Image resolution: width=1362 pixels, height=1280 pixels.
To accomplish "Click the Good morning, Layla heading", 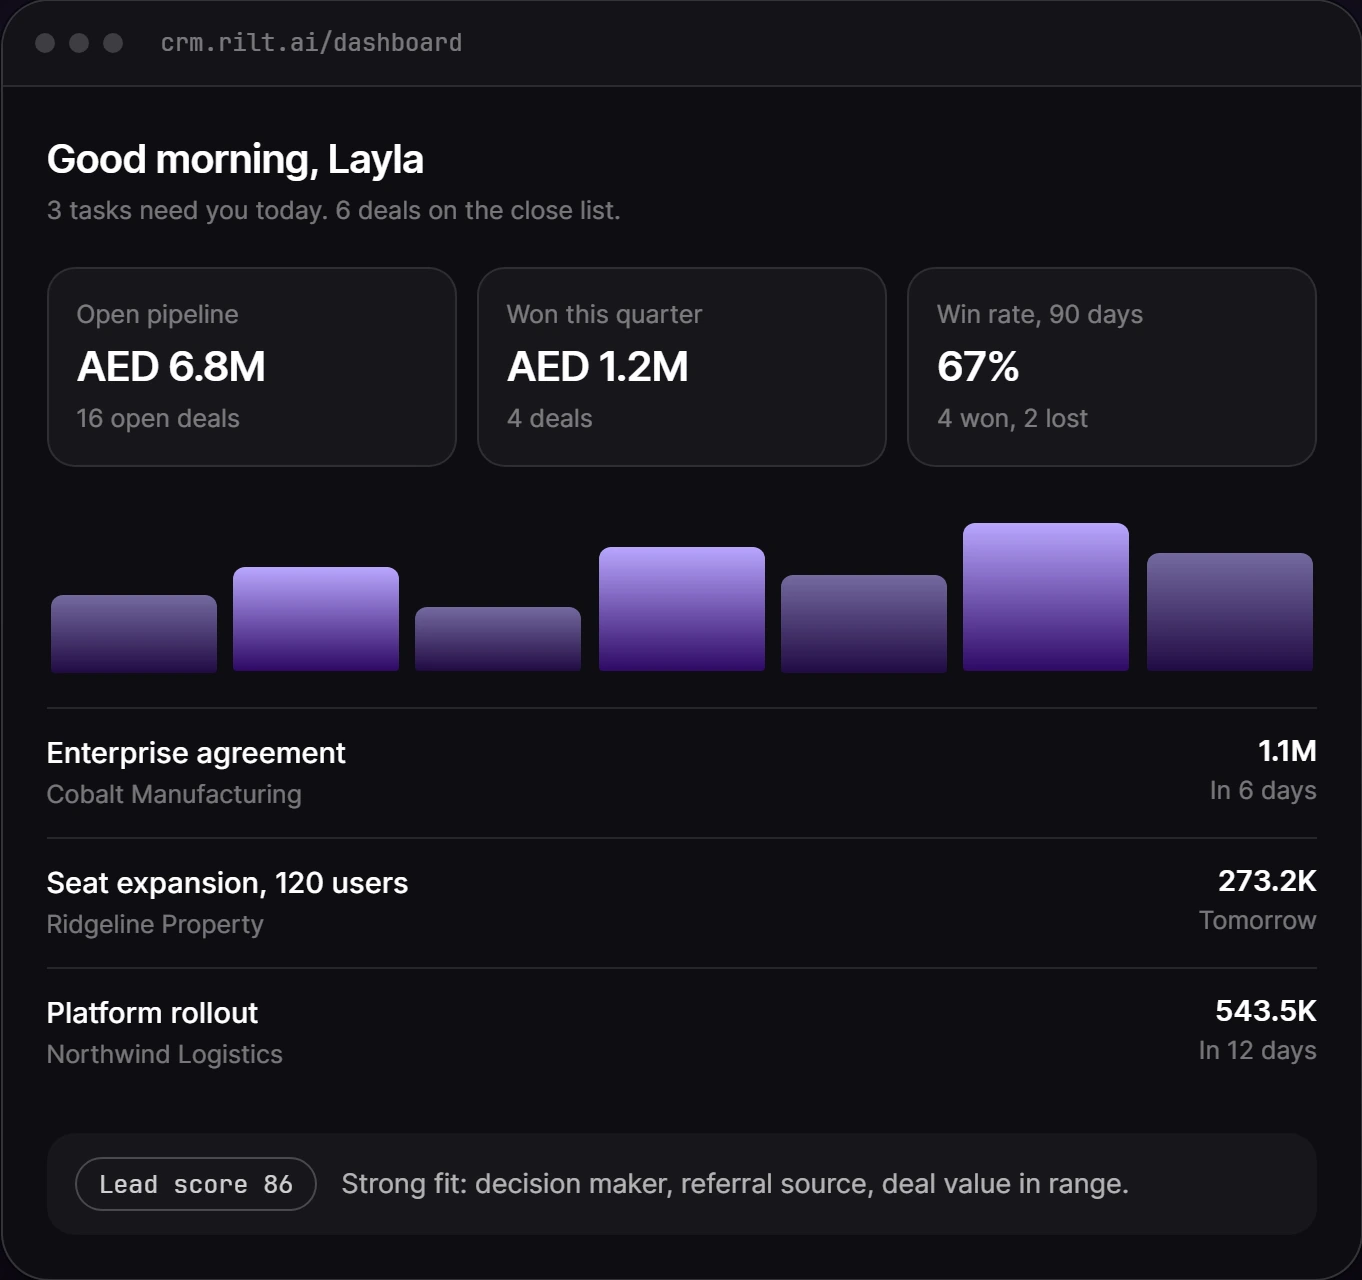I will point(235,160).
